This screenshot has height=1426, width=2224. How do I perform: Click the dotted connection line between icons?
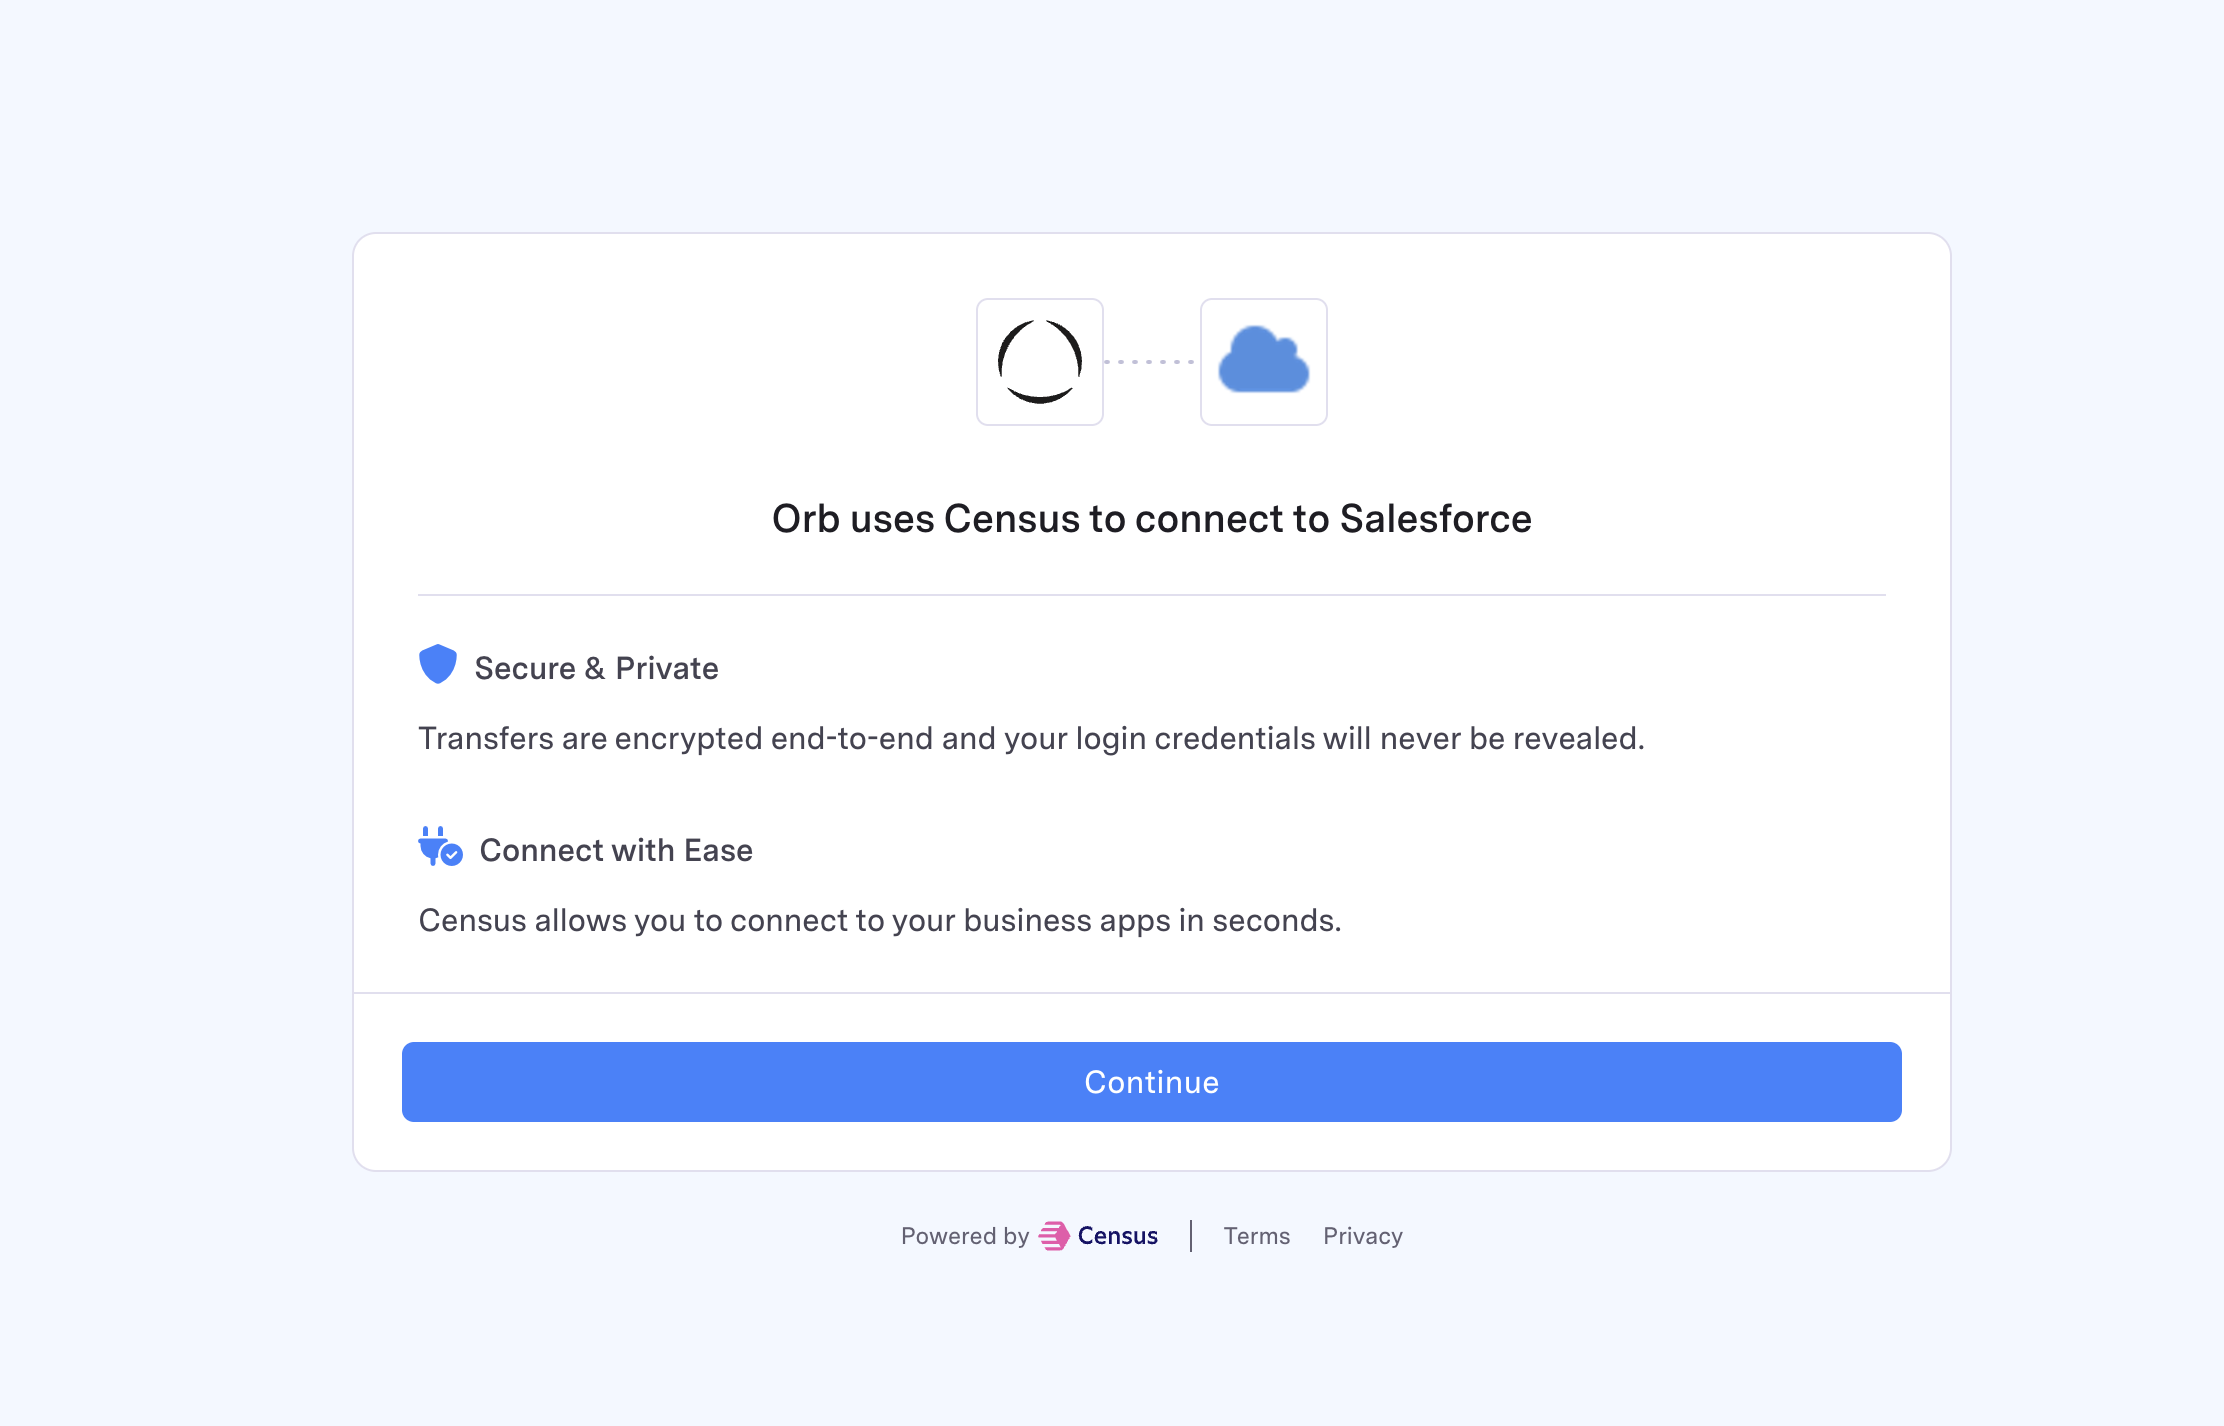click(x=1151, y=360)
